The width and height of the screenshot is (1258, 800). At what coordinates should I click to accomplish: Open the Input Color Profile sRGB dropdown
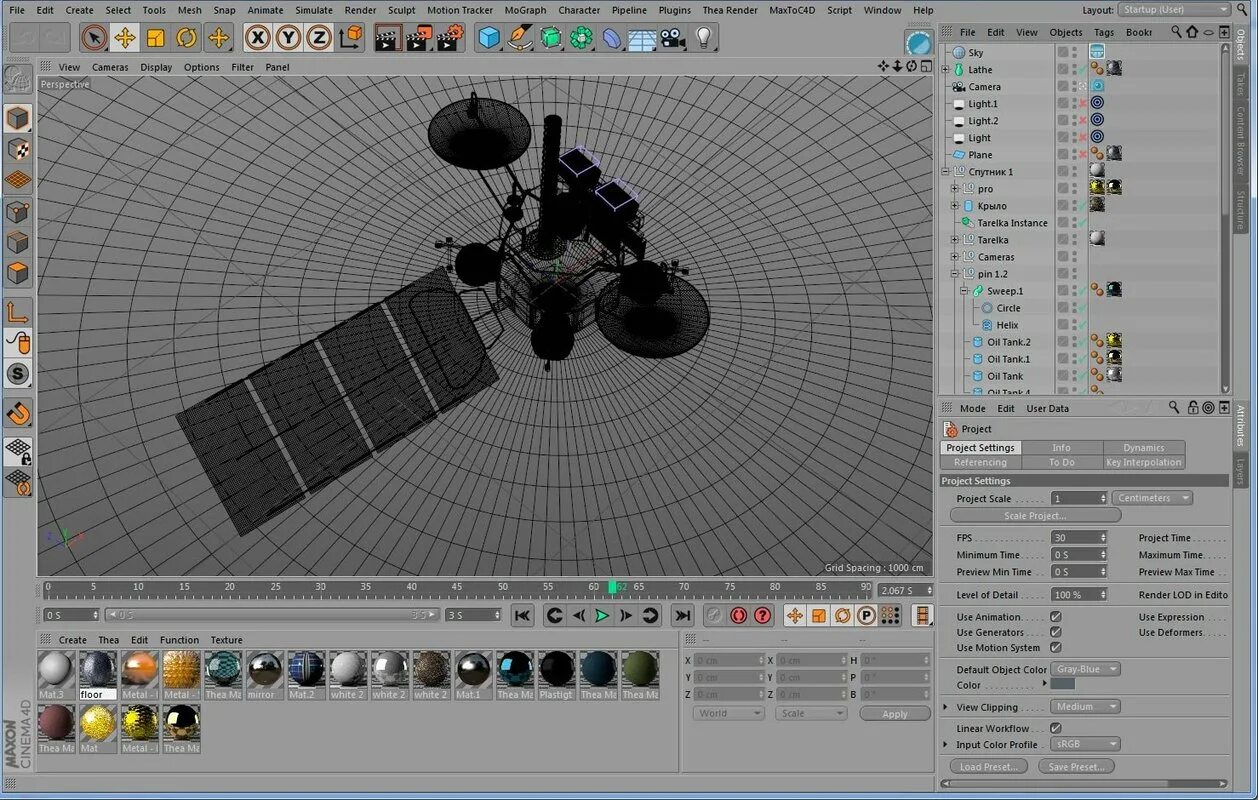pos(1085,744)
